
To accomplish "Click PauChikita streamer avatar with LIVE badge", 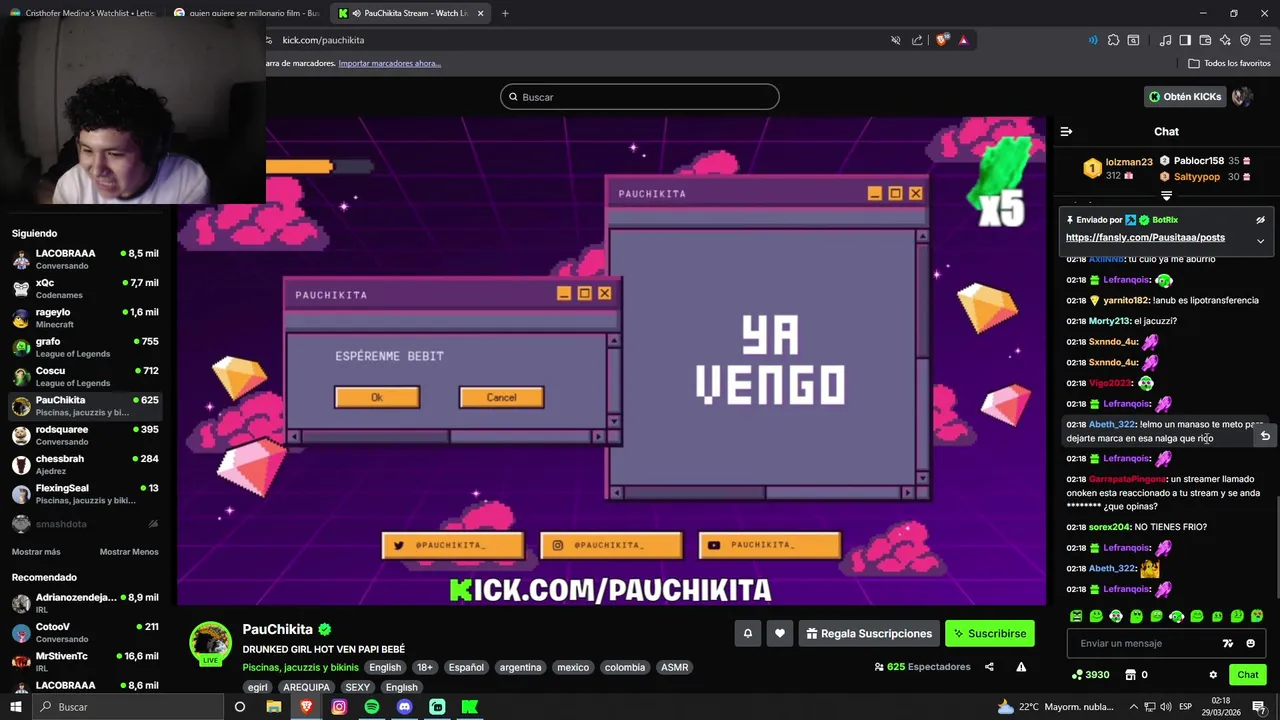I will (211, 643).
